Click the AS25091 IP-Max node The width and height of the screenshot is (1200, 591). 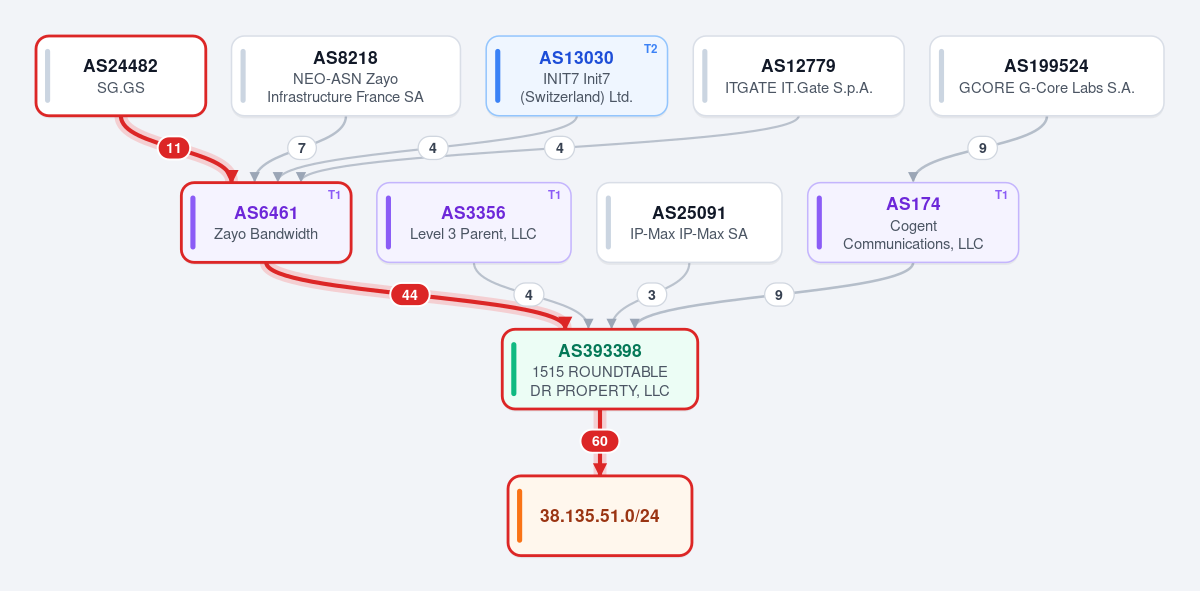tap(689, 222)
